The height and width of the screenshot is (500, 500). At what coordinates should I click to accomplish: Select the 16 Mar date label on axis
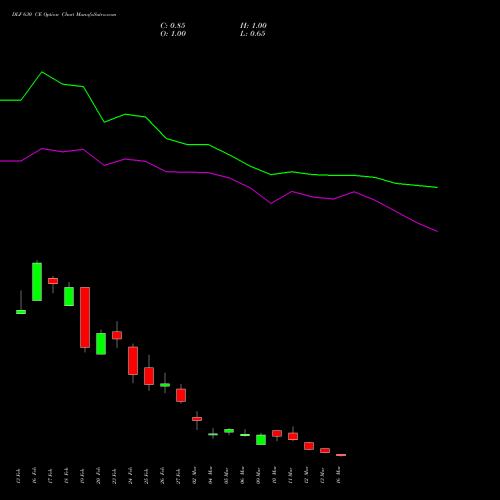(338, 475)
